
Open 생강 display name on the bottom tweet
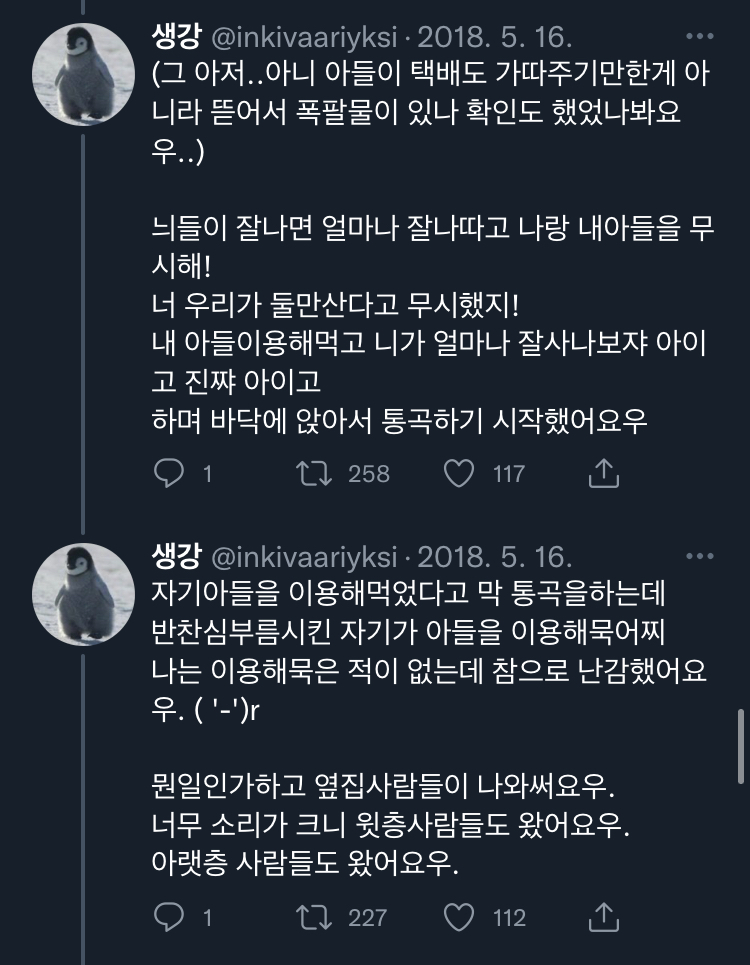pos(176,556)
